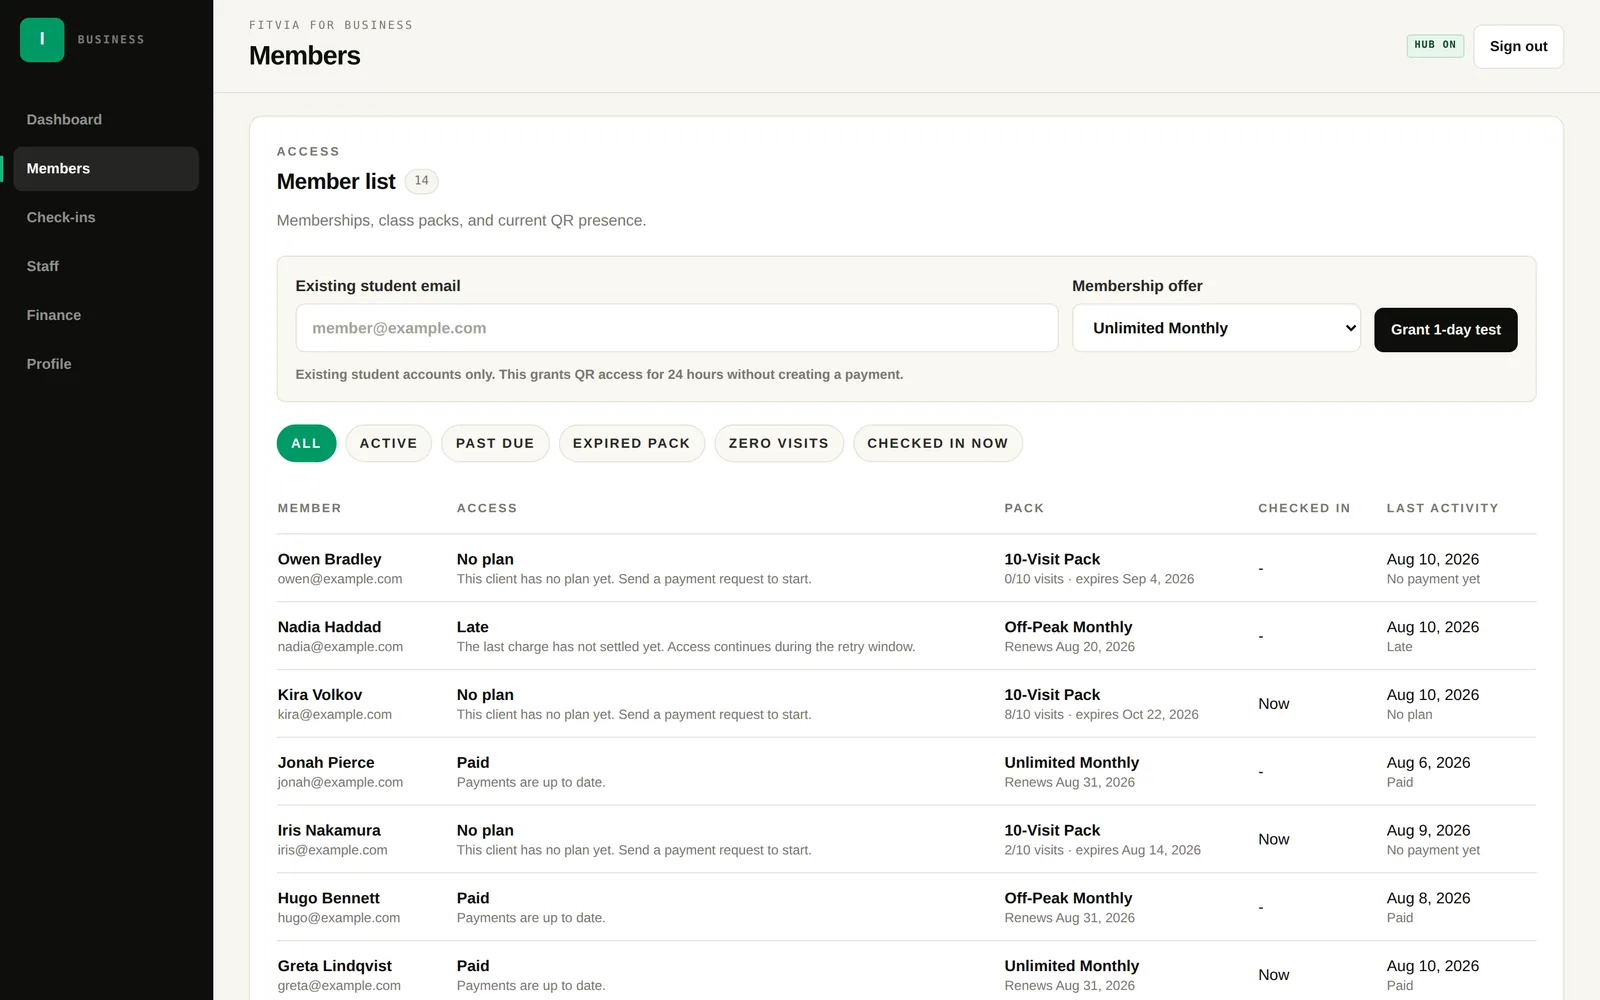This screenshot has width=1600, height=1000.
Task: Go to Members in the sidebar
Action: 106,169
